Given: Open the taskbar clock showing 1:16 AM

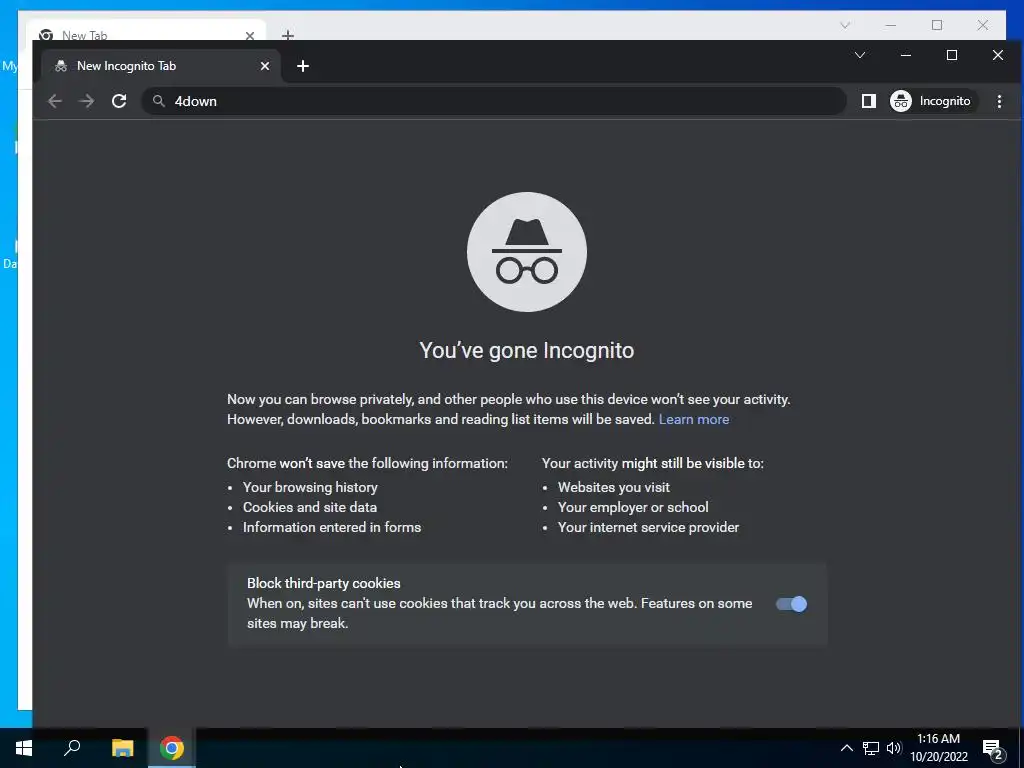Looking at the screenshot, I should pyautogui.click(x=939, y=748).
